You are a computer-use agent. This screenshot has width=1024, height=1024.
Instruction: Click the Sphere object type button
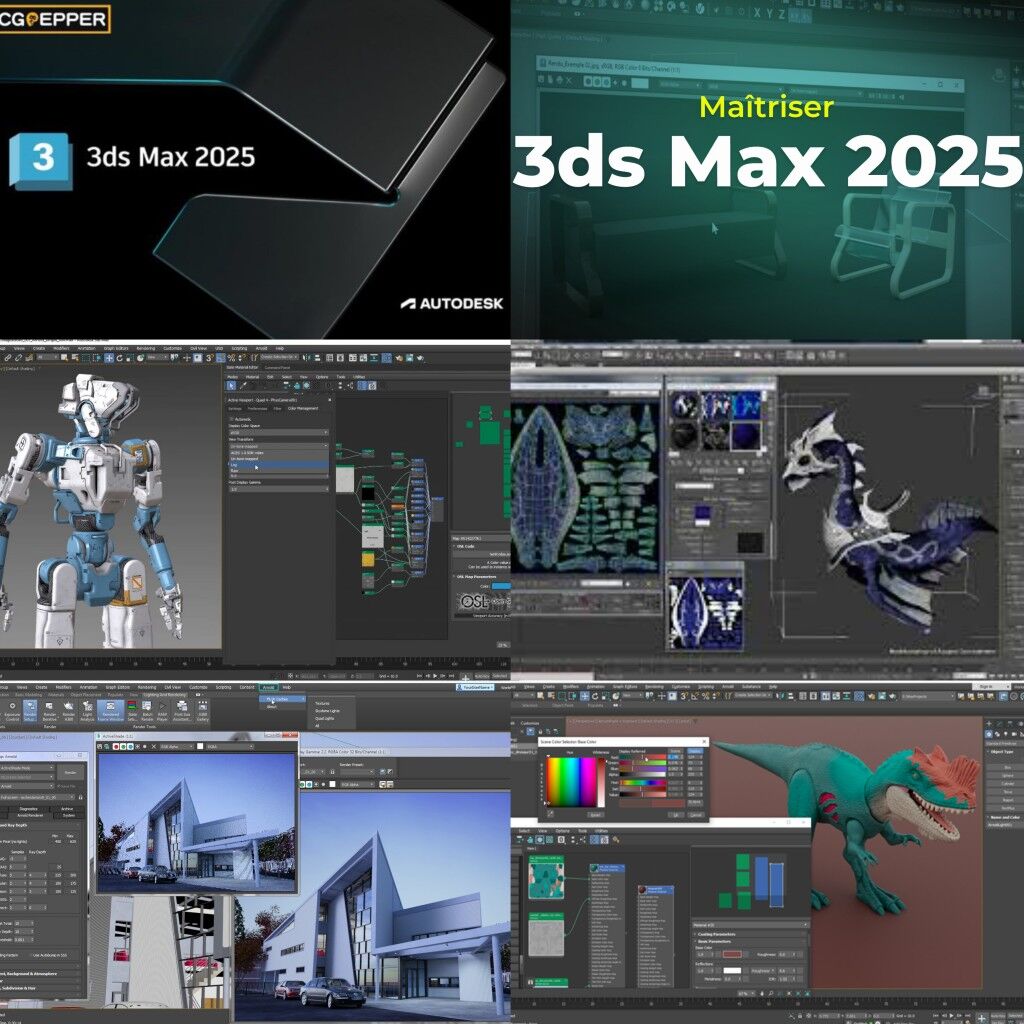[1007, 775]
